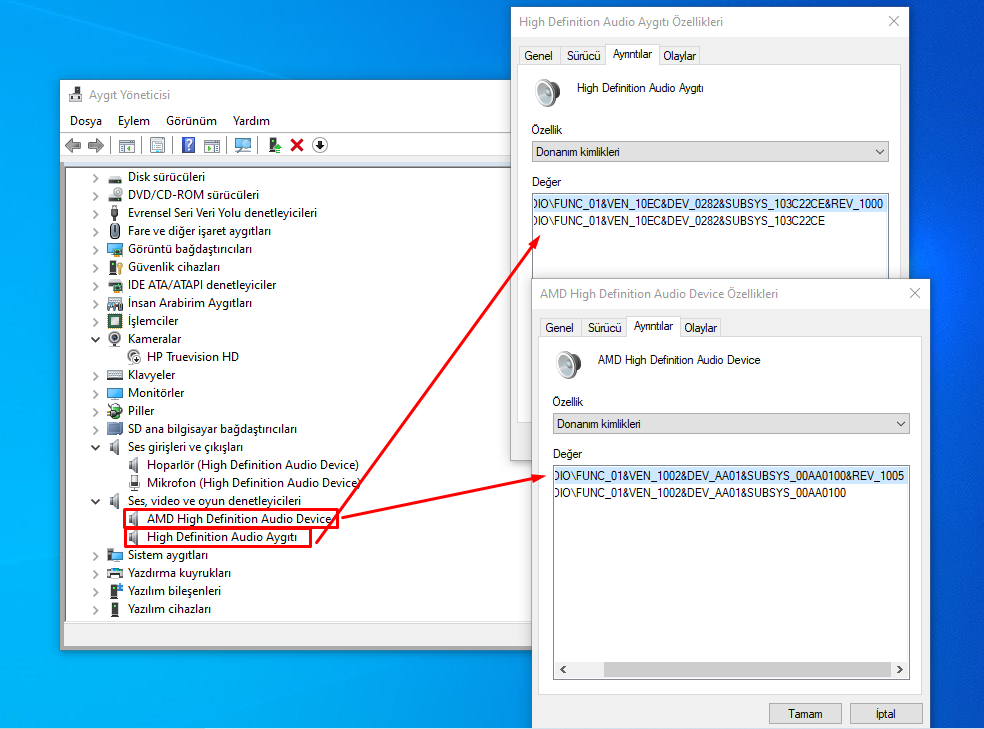984x729 pixels.
Task: Click the Tamam button
Action: [805, 714]
